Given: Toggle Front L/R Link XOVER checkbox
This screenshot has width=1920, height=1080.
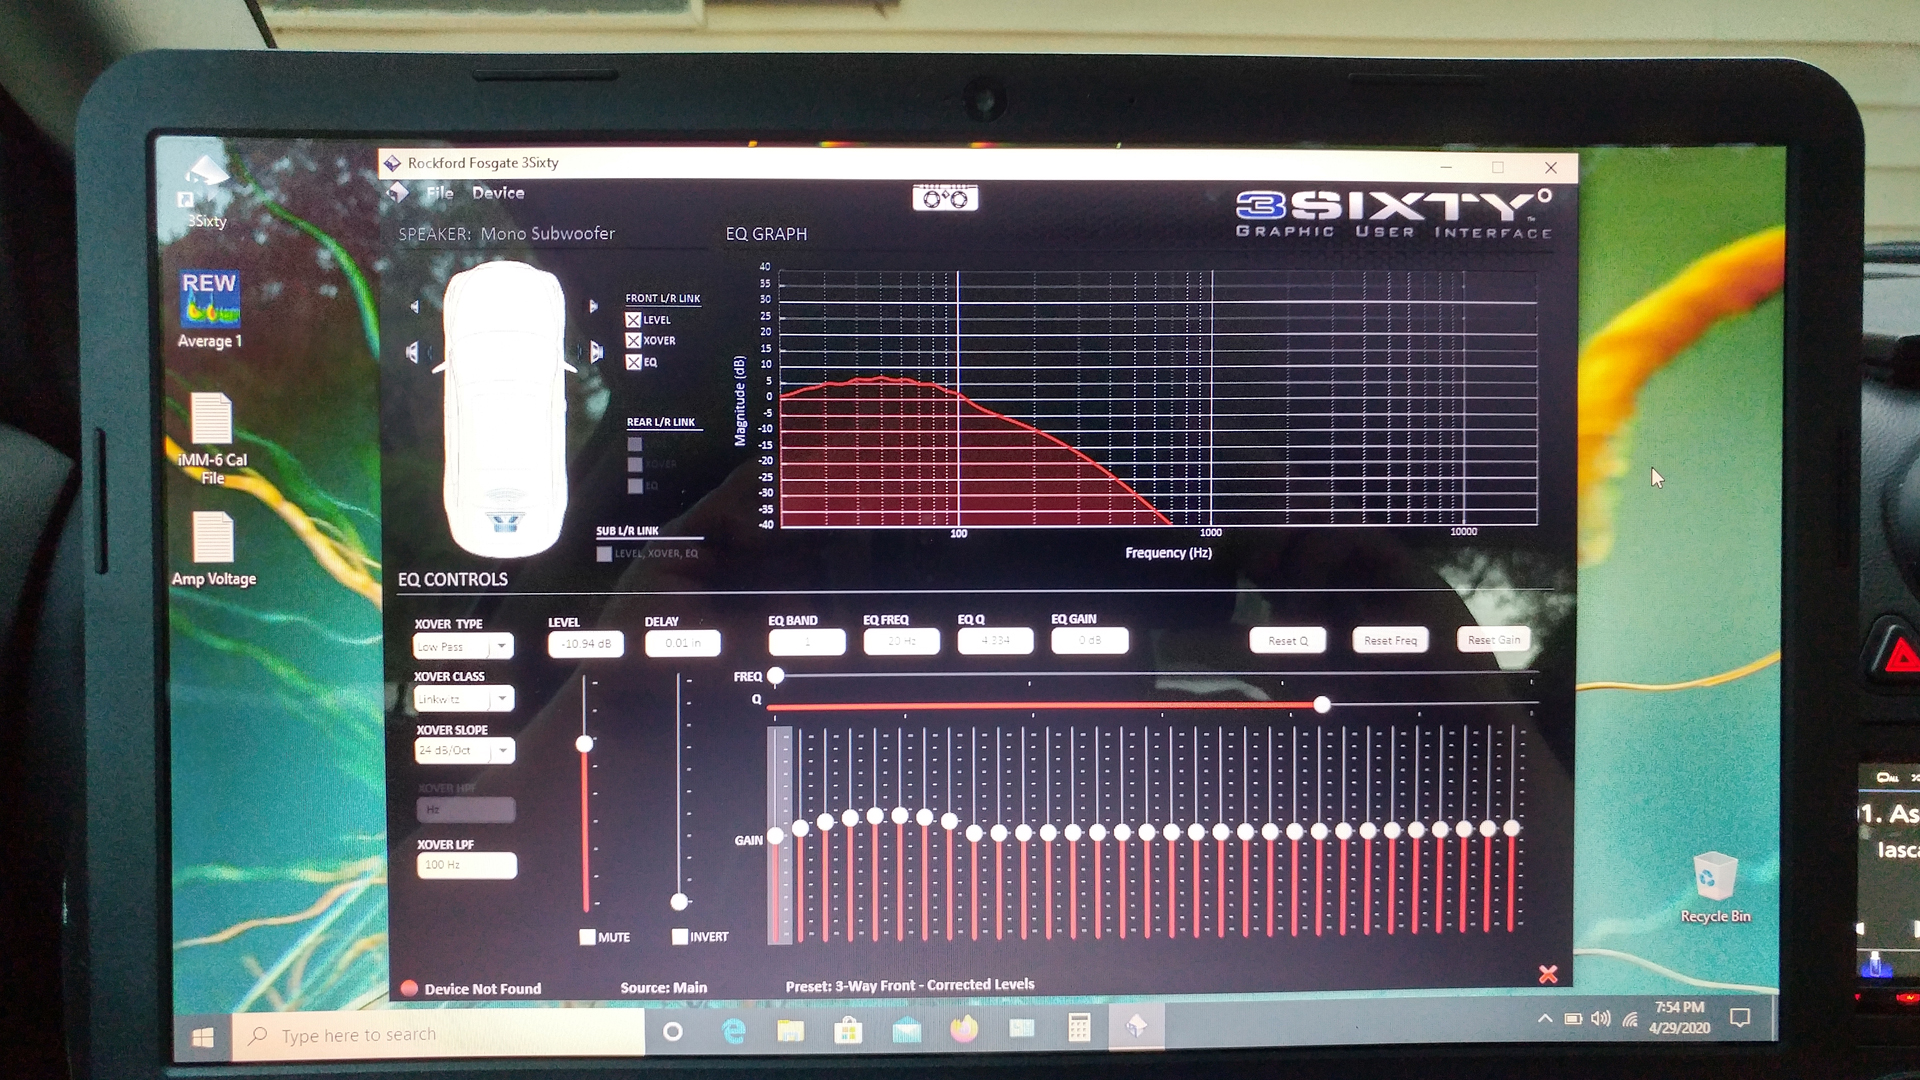Looking at the screenshot, I should (x=633, y=341).
